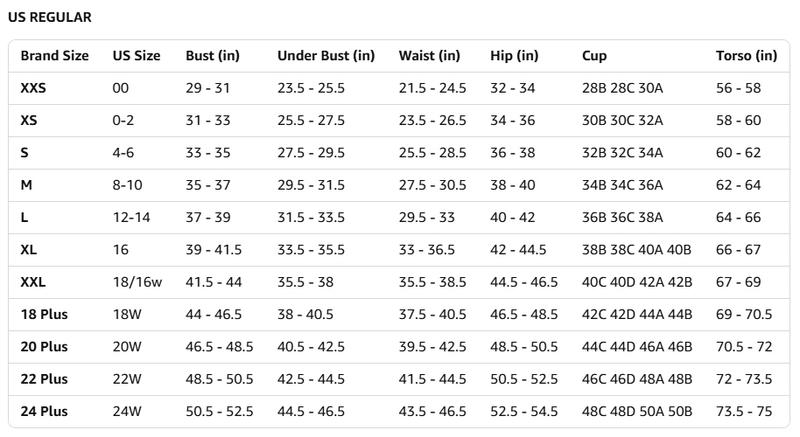Viewport: 800px width, 437px height.
Task: Click the 28B 28C 30A cup cell
Action: (x=622, y=88)
